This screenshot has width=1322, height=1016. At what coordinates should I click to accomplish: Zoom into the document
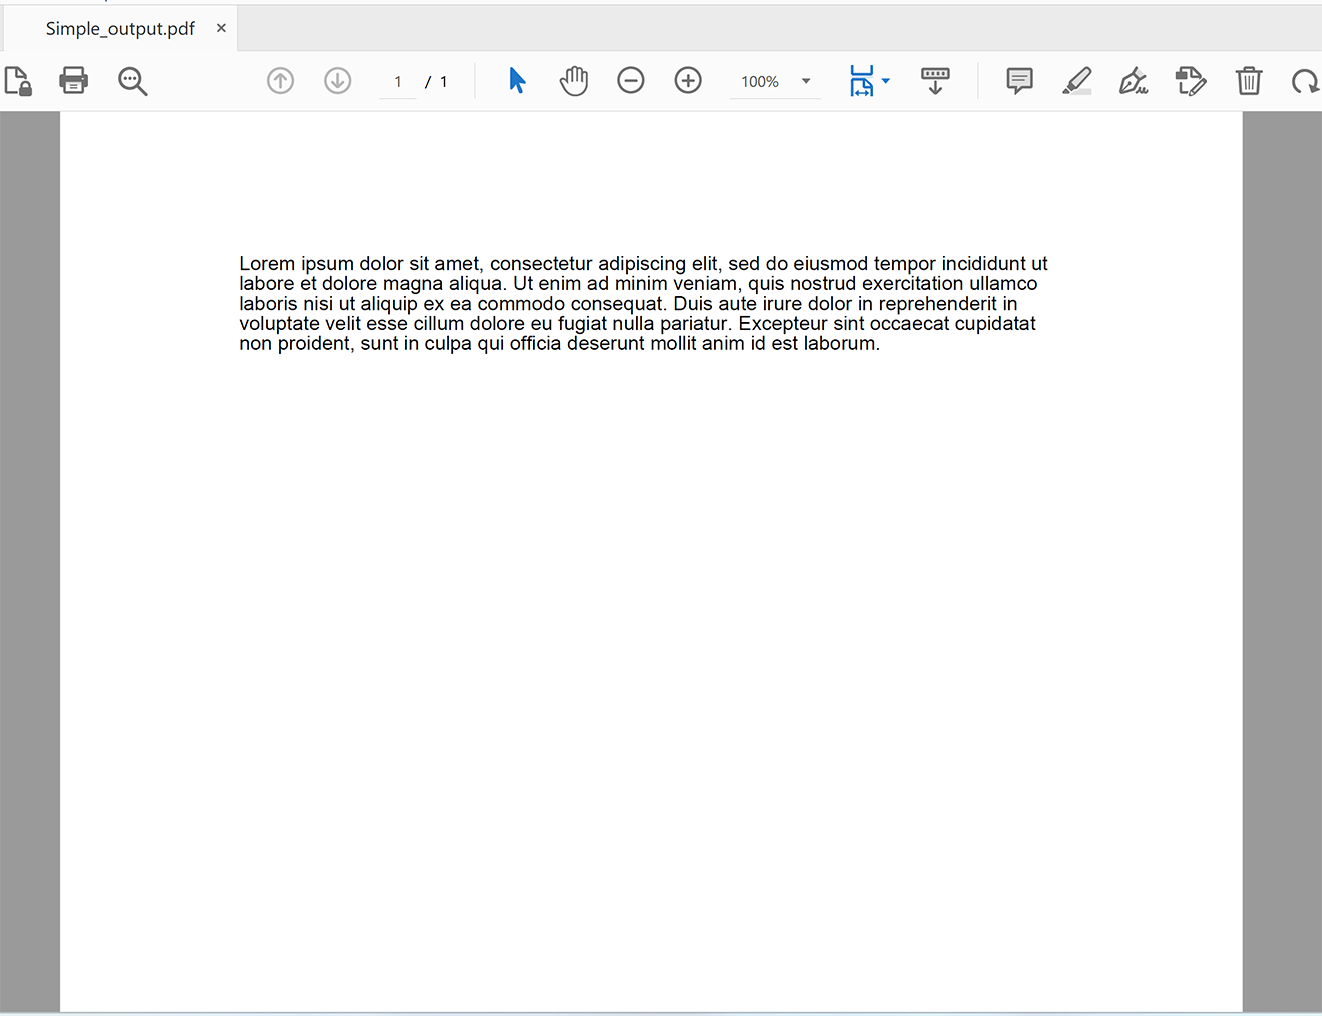(x=688, y=81)
